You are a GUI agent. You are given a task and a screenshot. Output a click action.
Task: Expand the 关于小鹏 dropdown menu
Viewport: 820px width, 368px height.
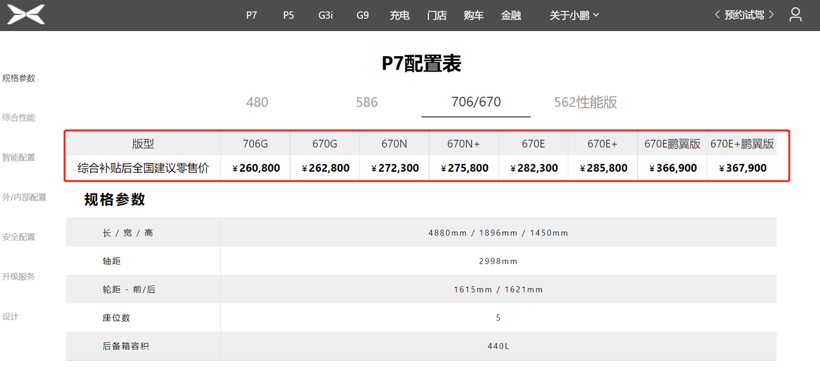tap(574, 15)
